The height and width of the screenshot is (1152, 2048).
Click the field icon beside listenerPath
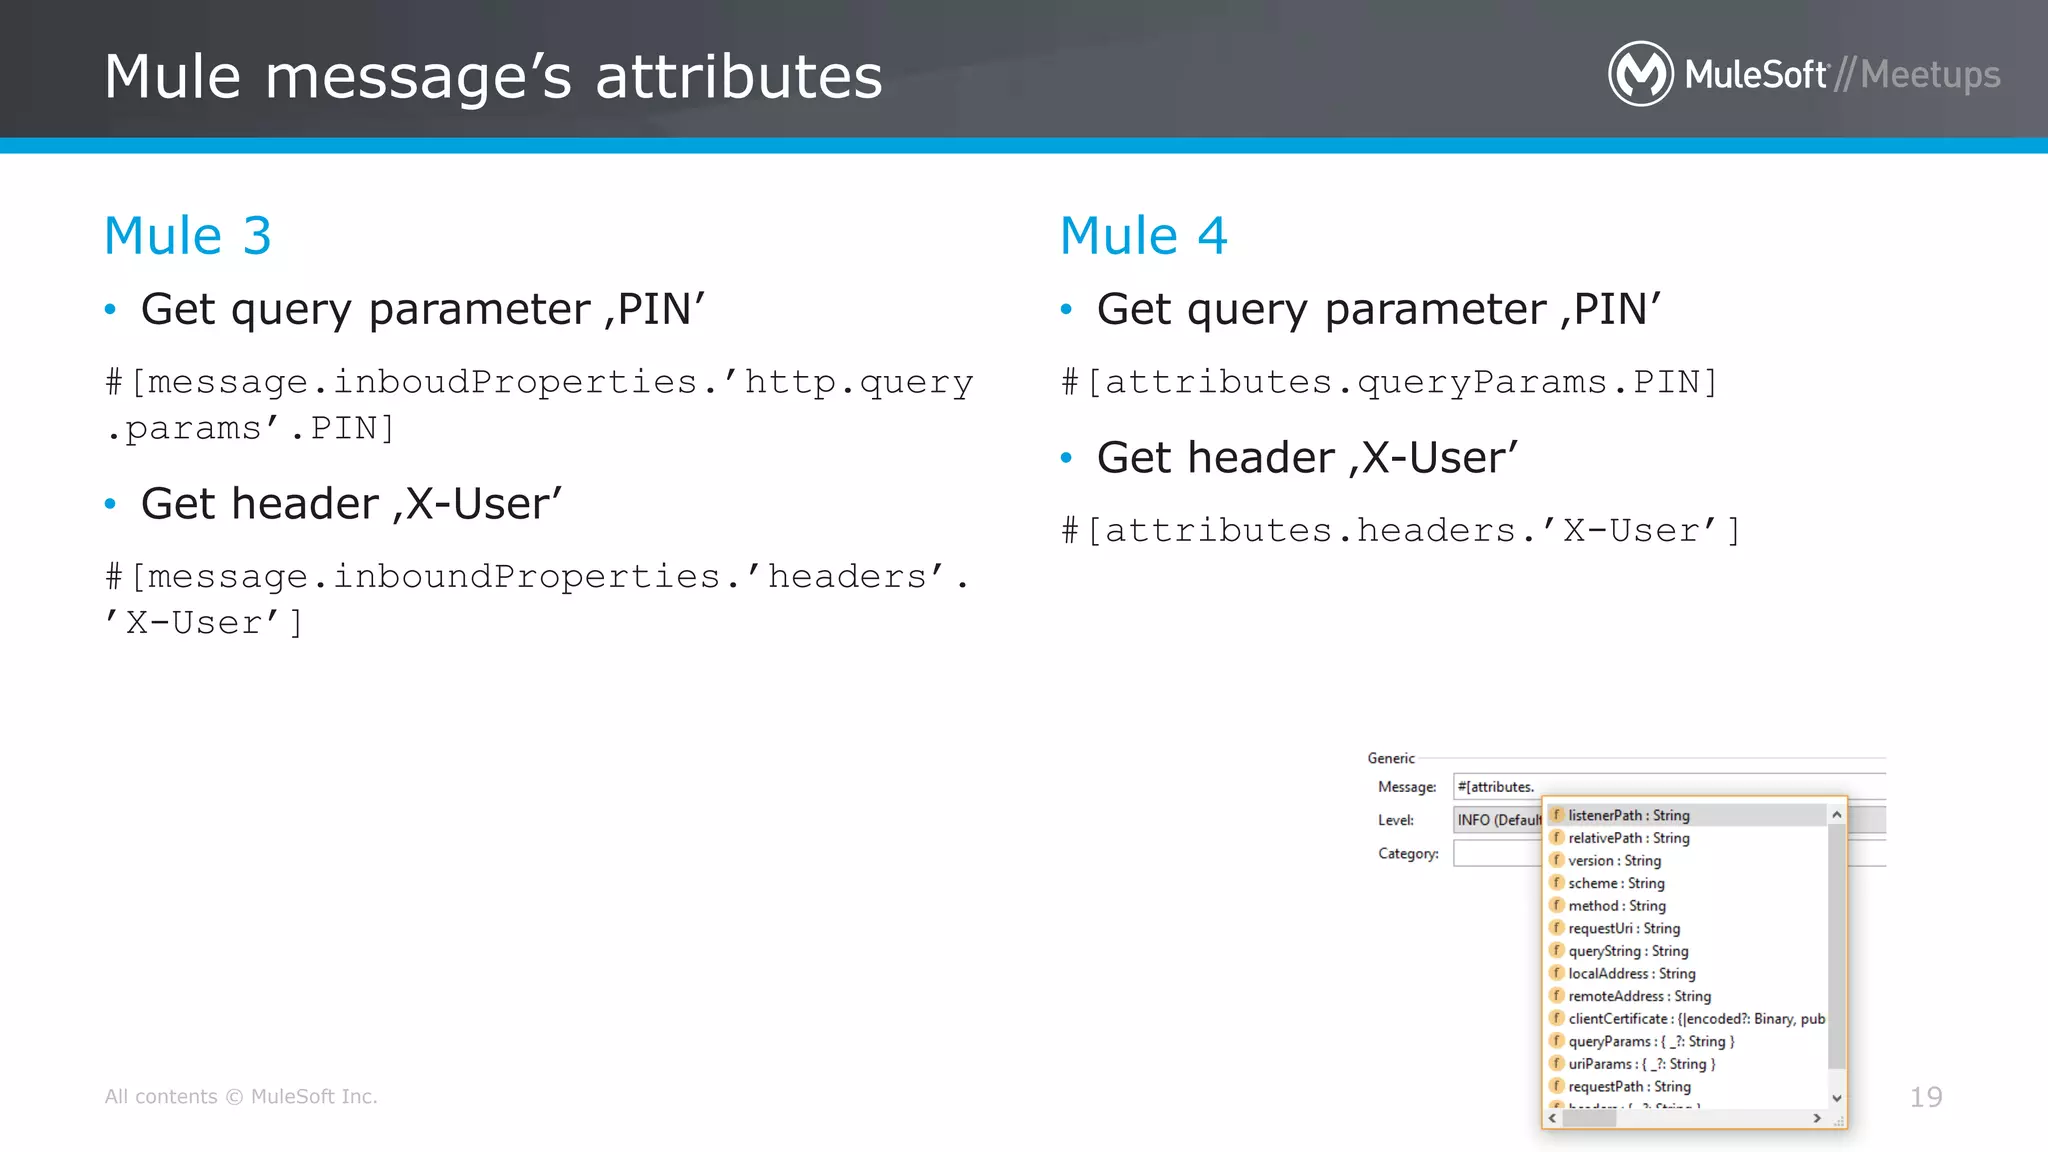pos(1557,814)
